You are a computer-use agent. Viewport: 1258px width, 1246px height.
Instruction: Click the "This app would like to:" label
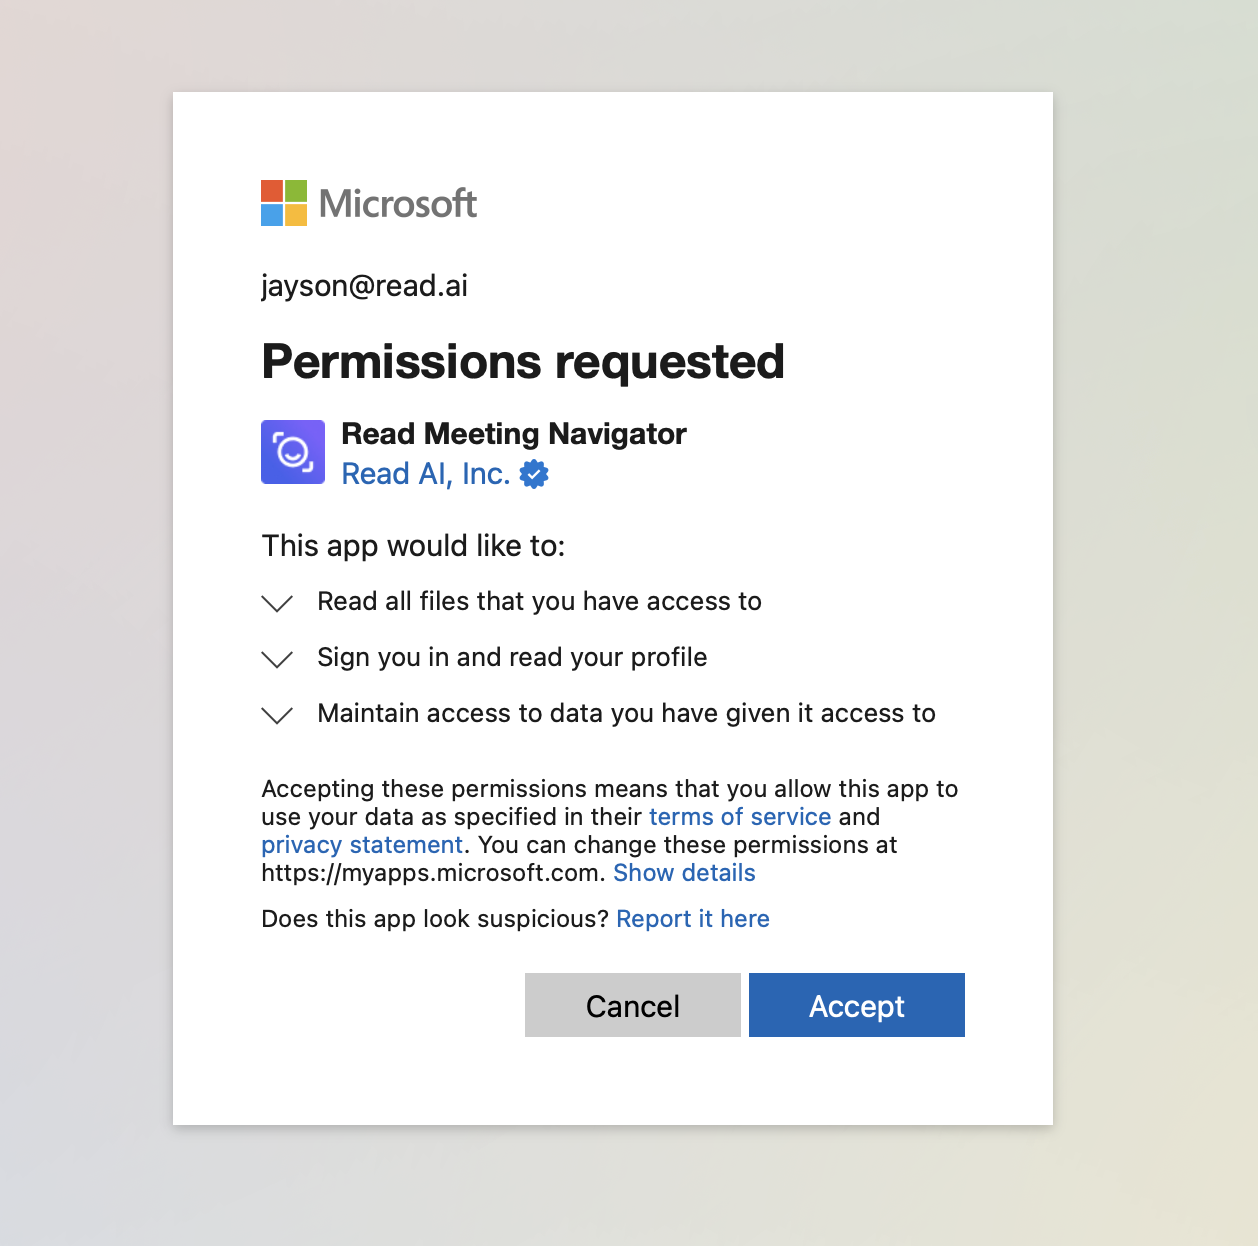click(413, 546)
